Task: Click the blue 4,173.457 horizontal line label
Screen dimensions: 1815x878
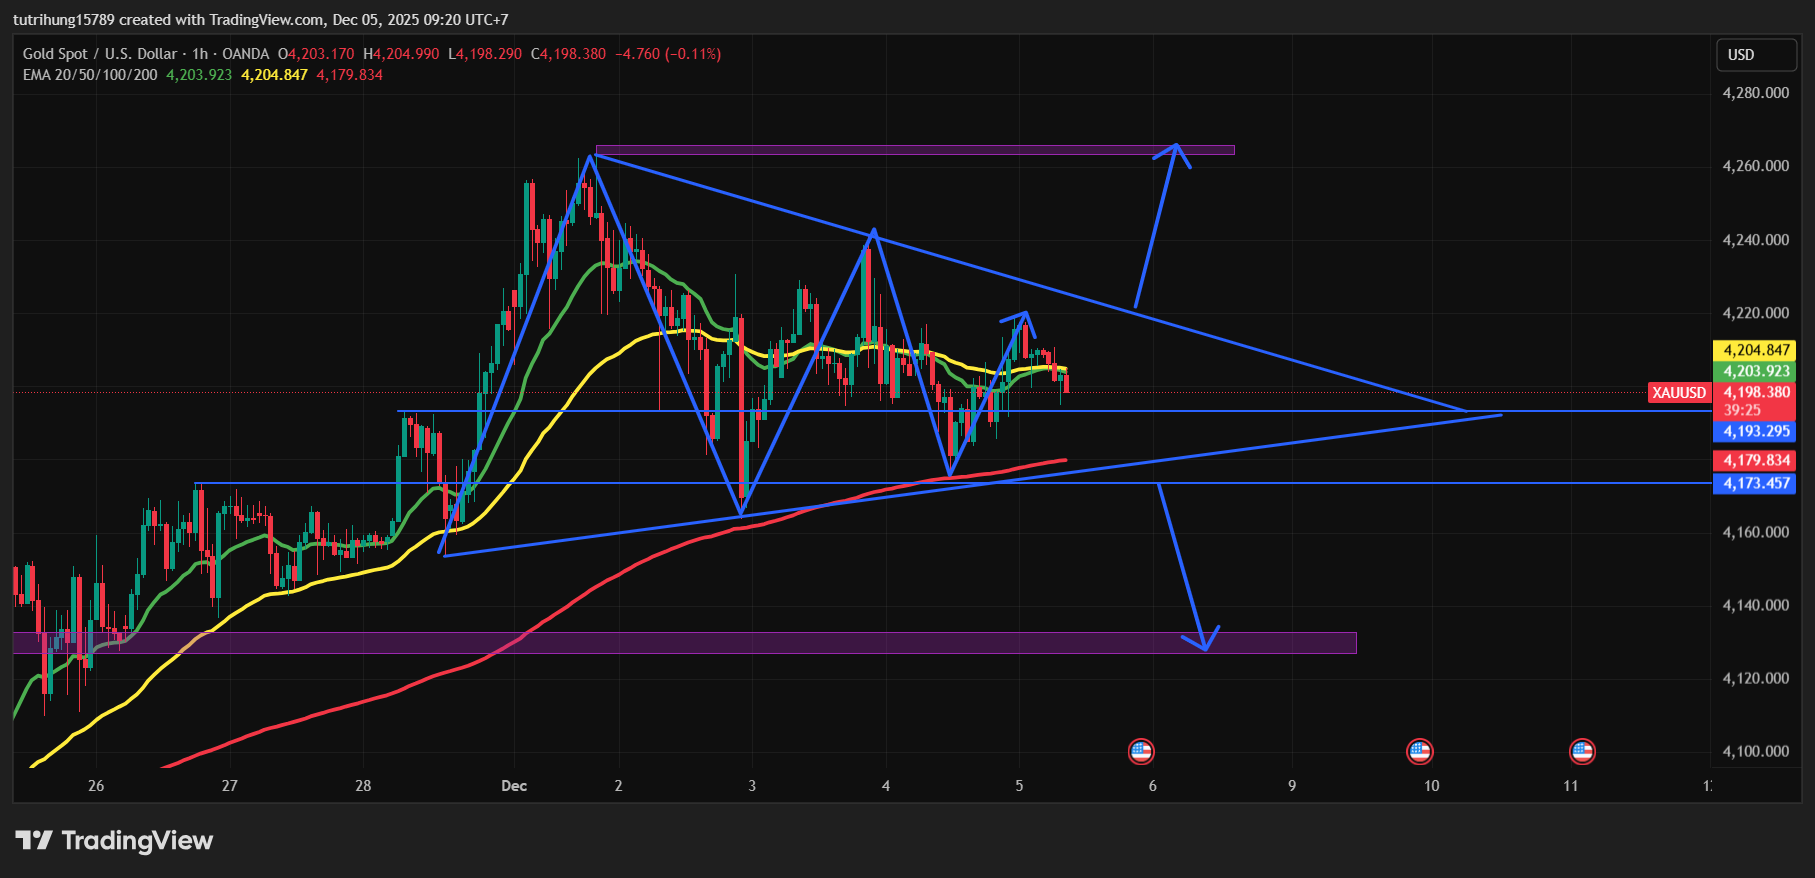Action: click(x=1755, y=484)
